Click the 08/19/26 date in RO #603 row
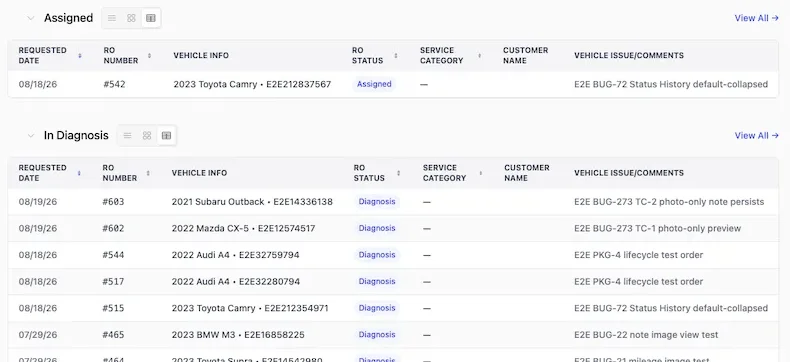 [x=38, y=202]
